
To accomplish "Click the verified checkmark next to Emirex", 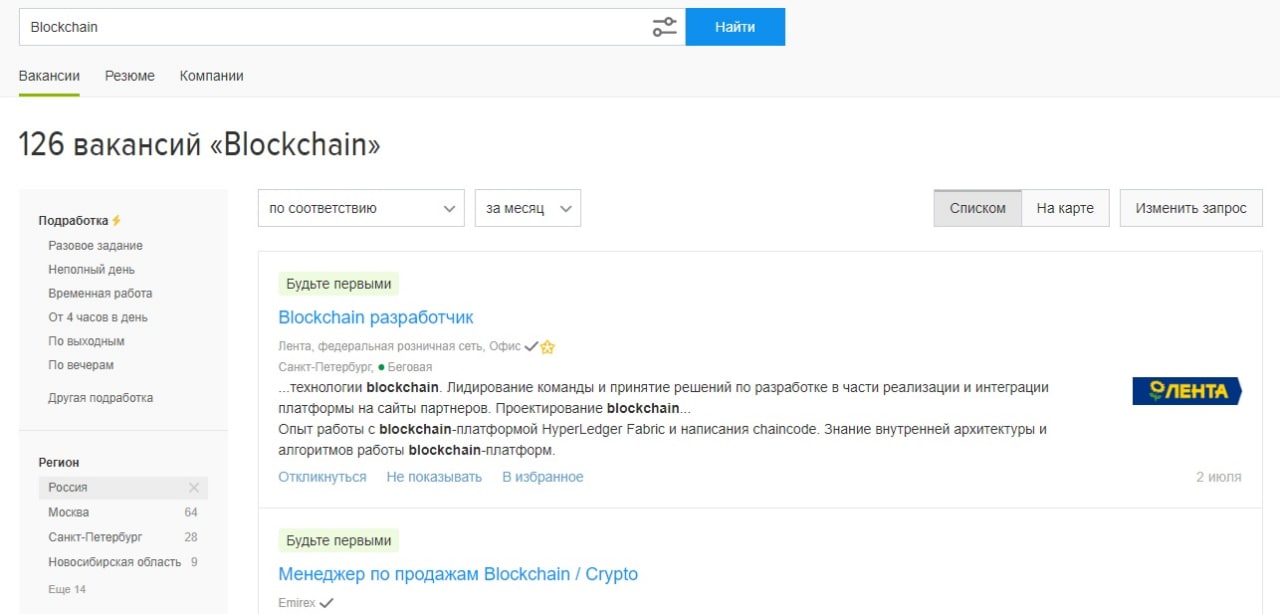I will 326,603.
